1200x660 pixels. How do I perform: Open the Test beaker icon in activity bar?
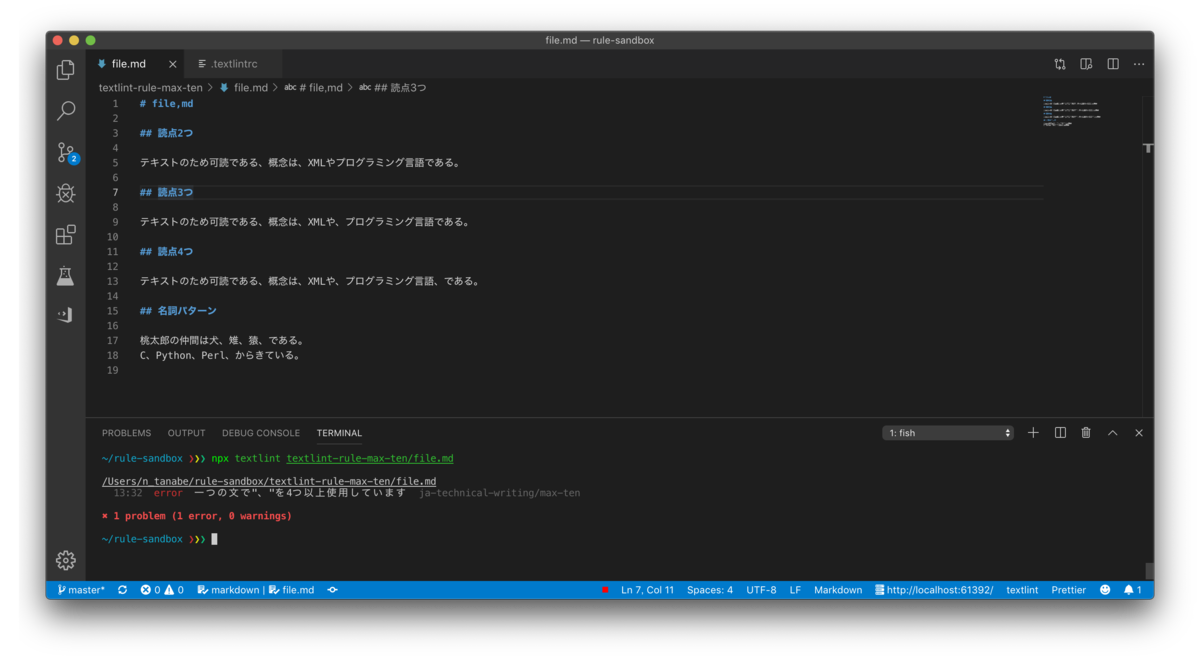66,275
